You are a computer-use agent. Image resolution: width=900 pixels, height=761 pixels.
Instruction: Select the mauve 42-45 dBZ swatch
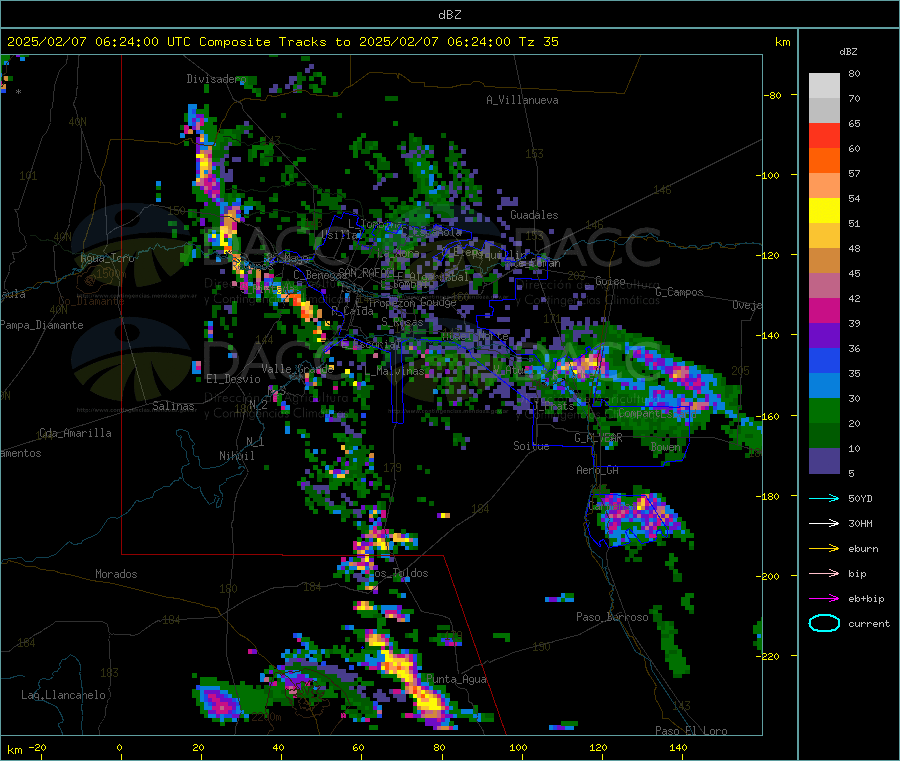(x=824, y=286)
